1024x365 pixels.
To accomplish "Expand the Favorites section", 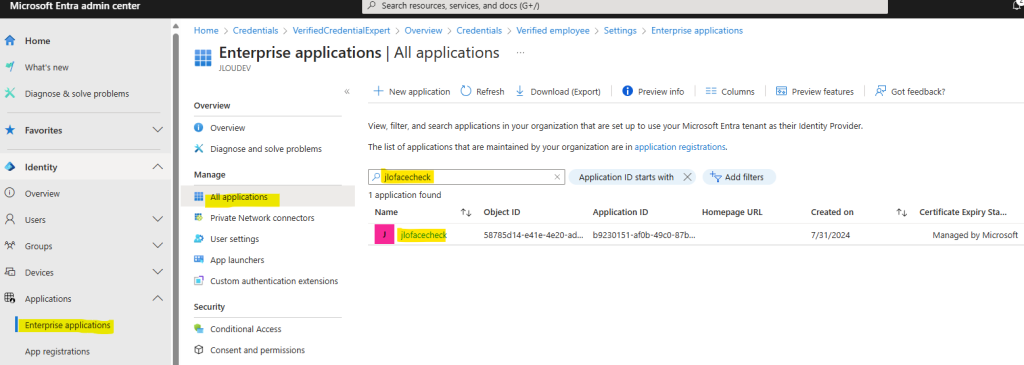I will [x=157, y=130].
